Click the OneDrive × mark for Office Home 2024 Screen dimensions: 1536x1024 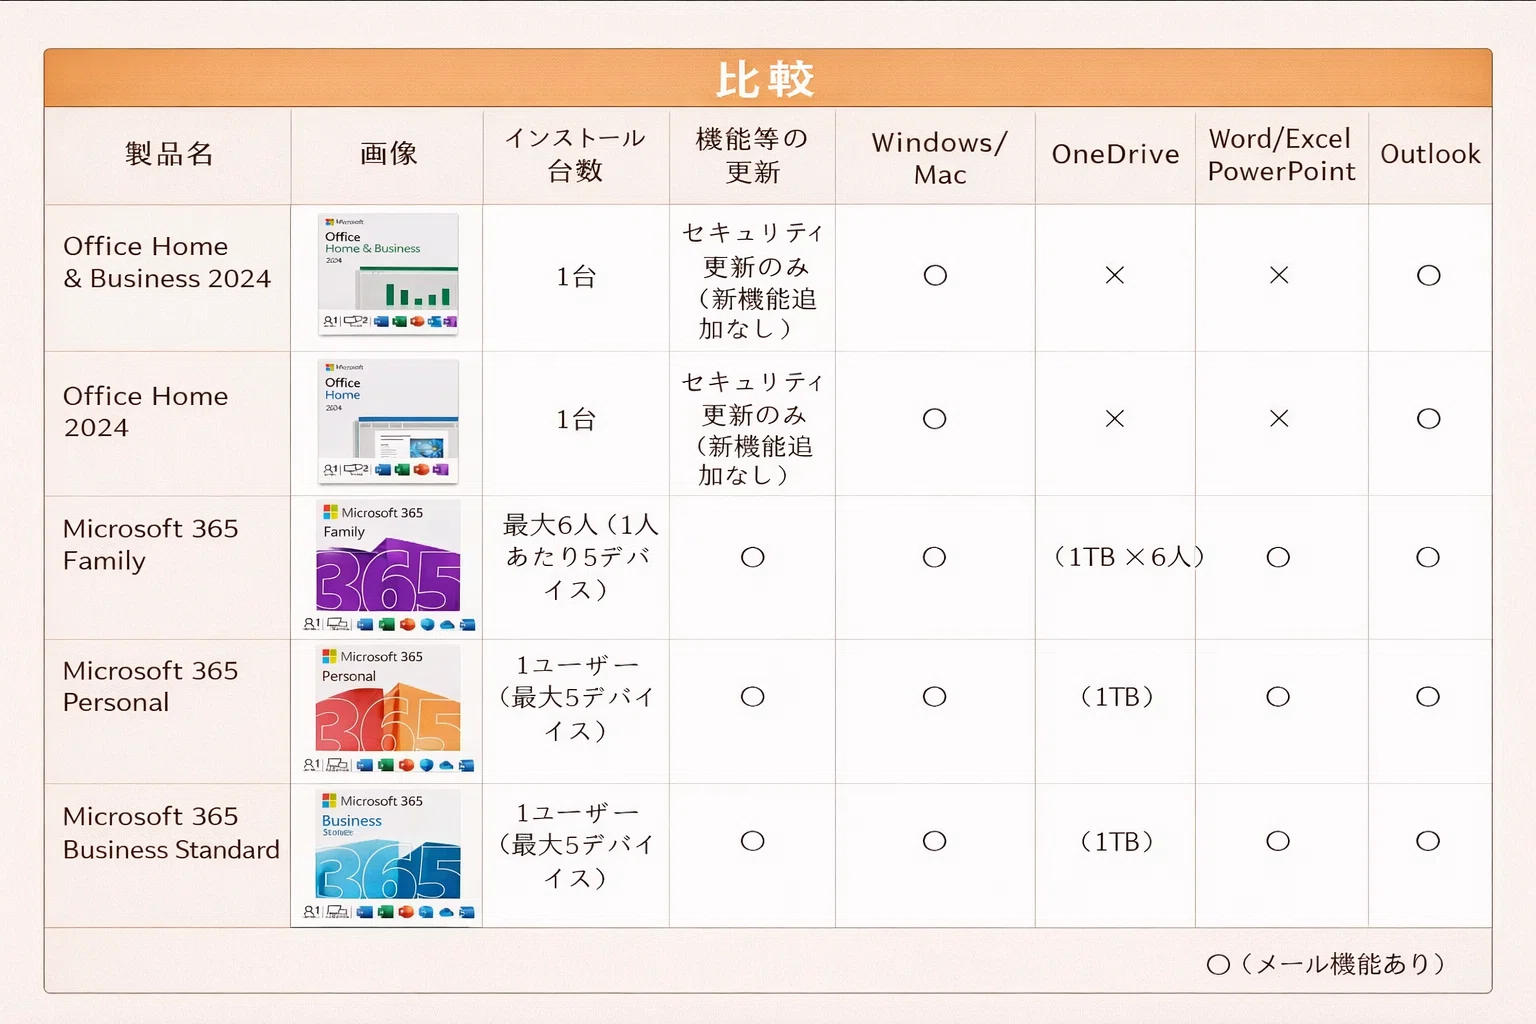1115,419
